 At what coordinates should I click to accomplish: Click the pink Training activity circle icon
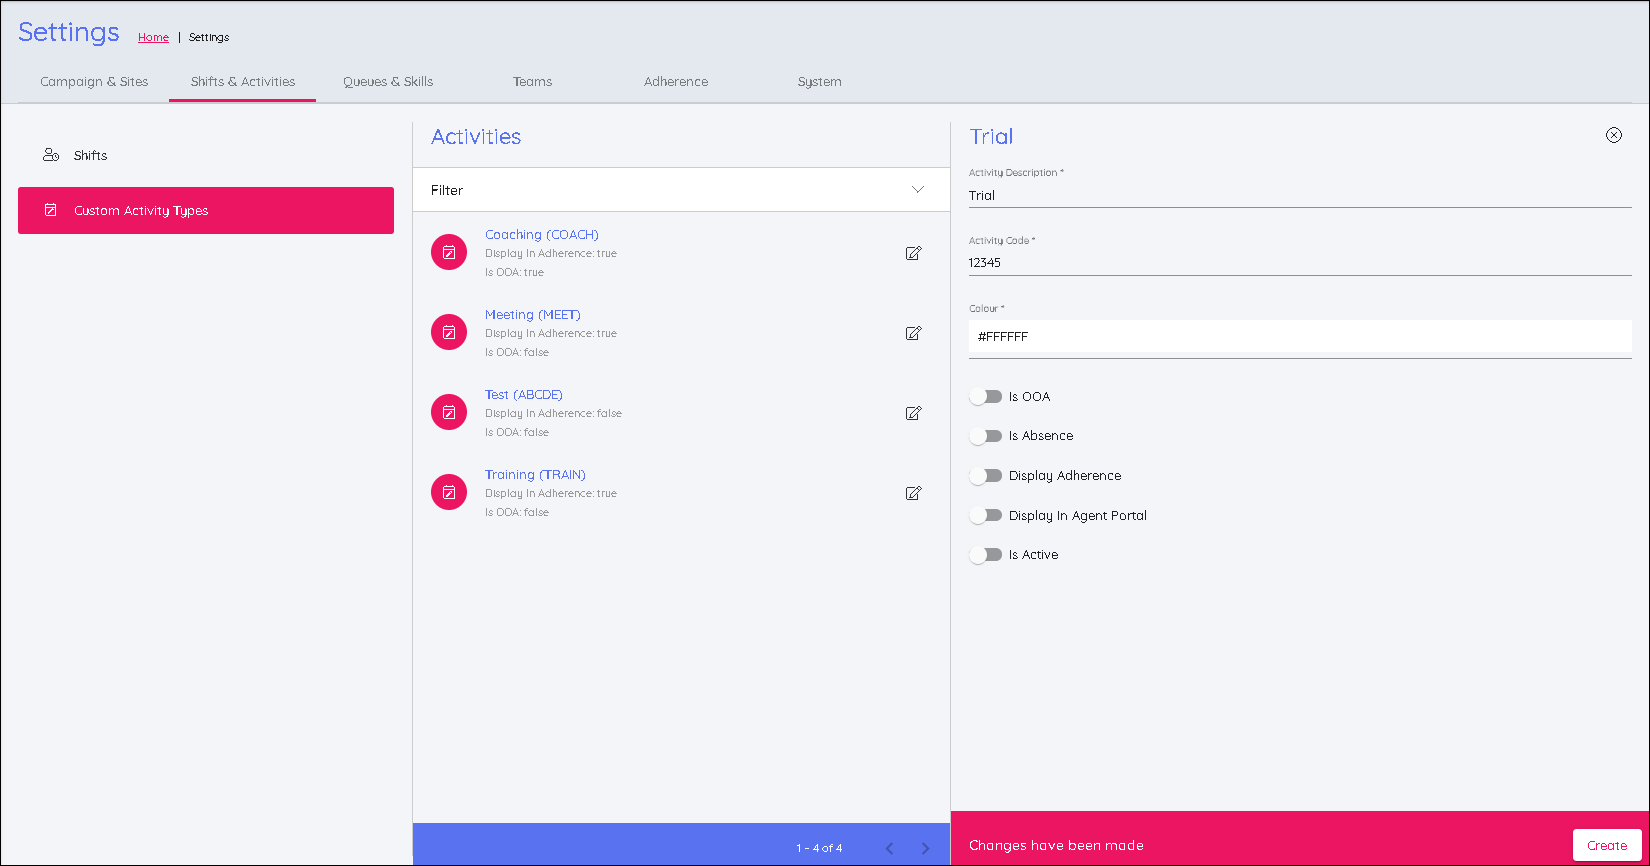pyautogui.click(x=449, y=492)
